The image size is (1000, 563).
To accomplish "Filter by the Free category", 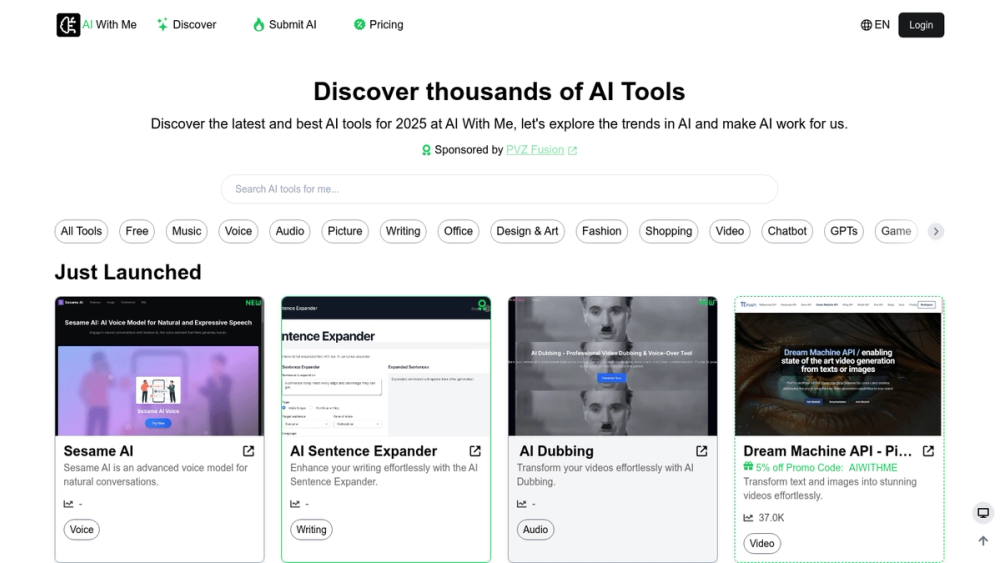I will tap(136, 231).
